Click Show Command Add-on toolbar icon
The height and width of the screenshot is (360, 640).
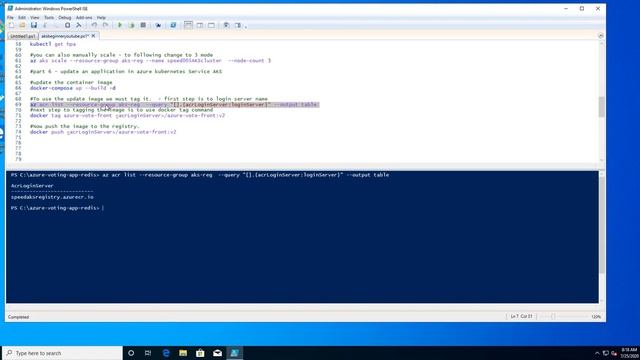238,25
